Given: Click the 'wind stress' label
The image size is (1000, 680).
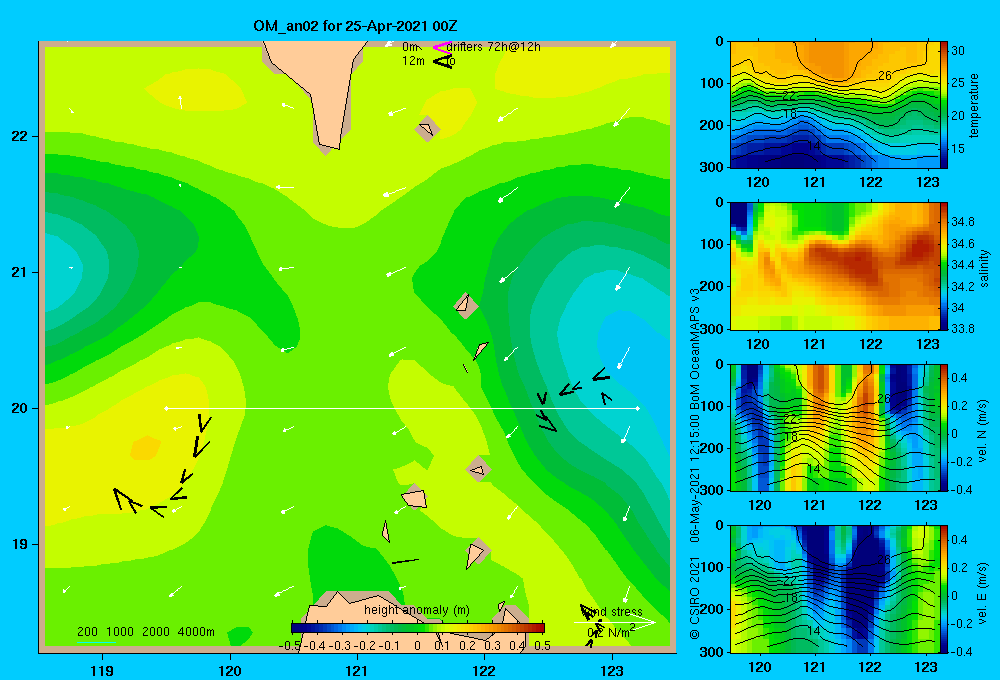Looking at the screenshot, I should [614, 612].
